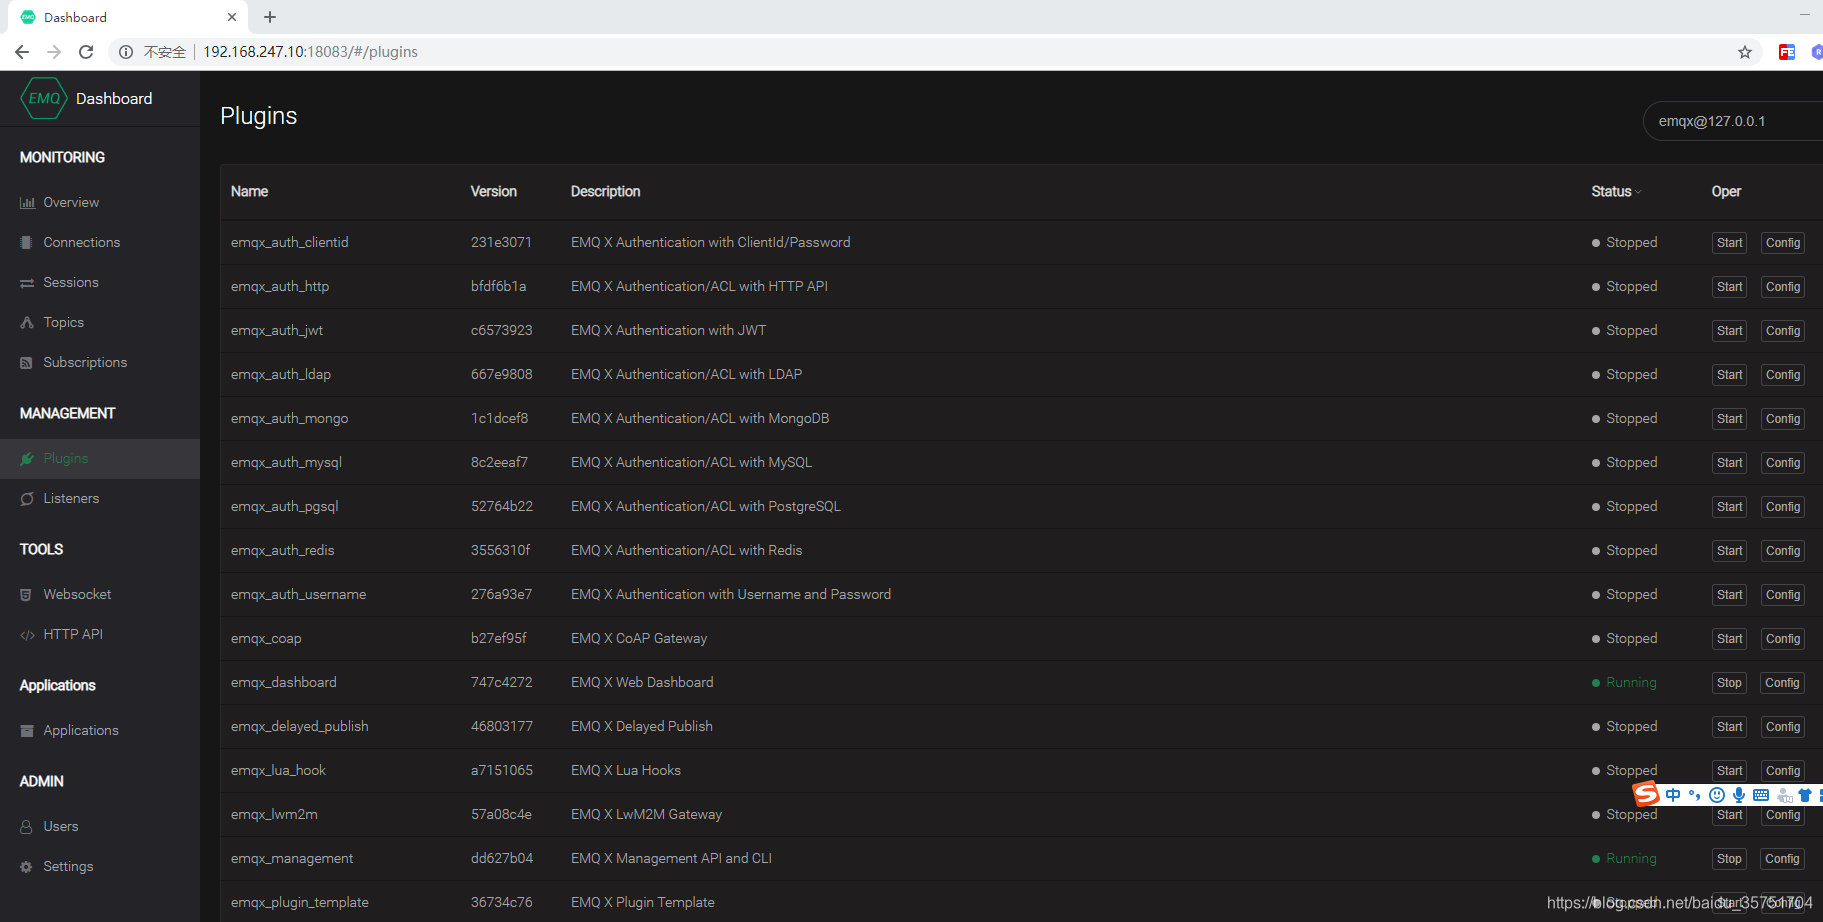The image size is (1823, 922).
Task: Click the emqx_auth_pgsql plugin name
Action: click(285, 507)
